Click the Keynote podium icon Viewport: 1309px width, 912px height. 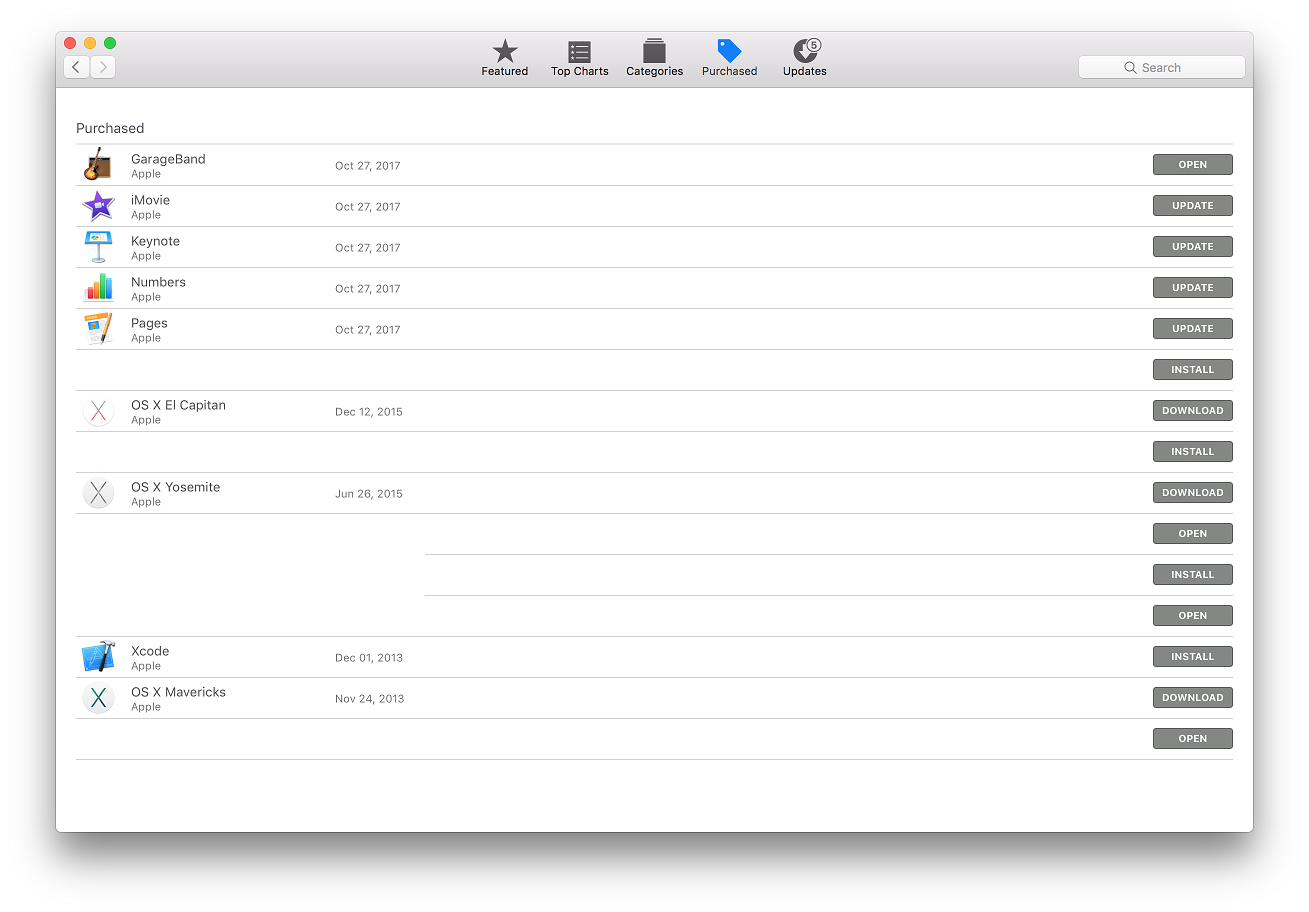click(x=98, y=247)
